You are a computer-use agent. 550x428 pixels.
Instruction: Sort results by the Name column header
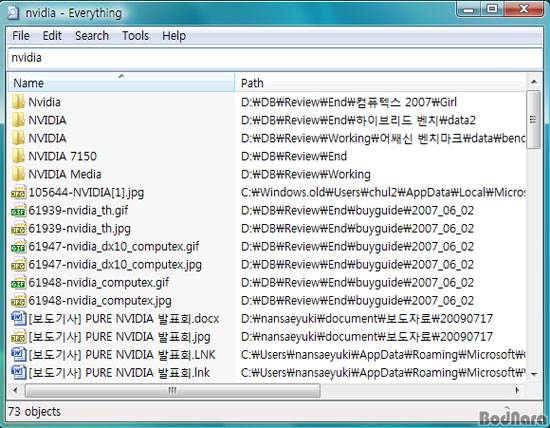pyautogui.click(x=121, y=83)
